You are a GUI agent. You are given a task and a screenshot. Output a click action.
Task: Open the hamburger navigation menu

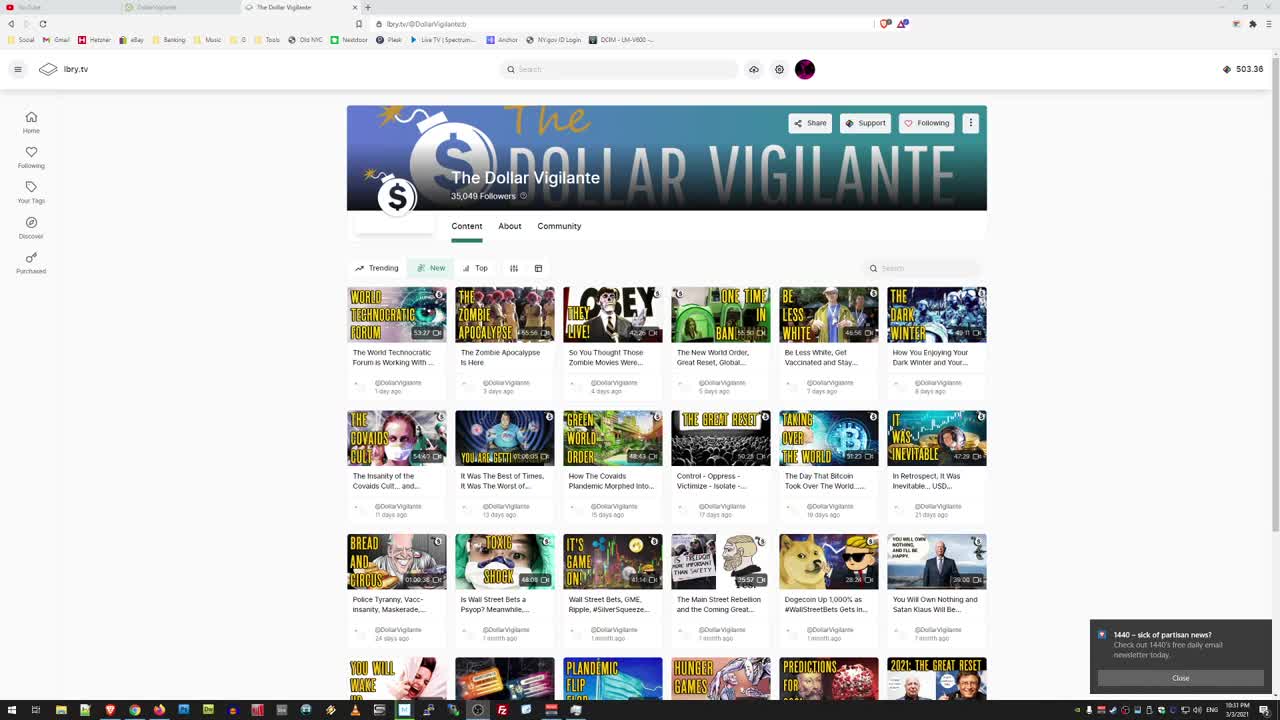point(17,69)
